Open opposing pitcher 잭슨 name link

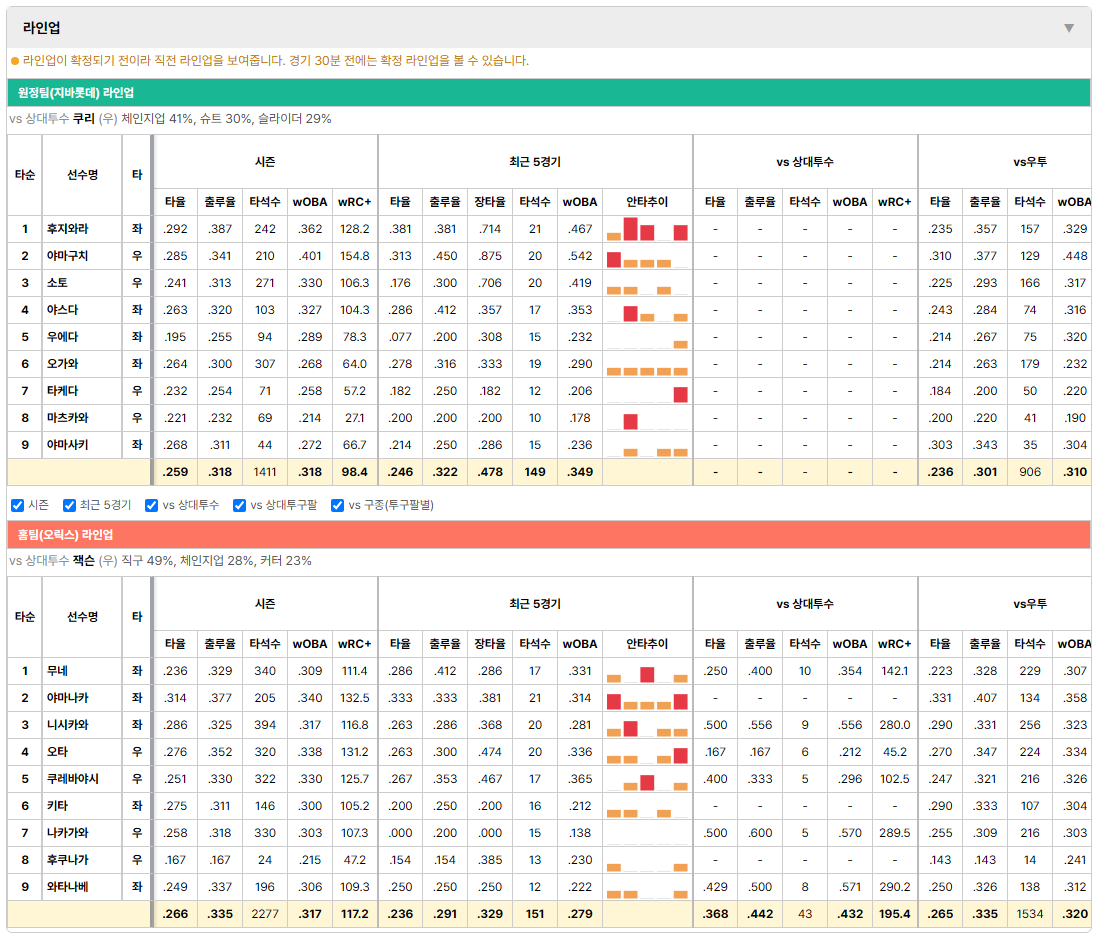pos(83,561)
